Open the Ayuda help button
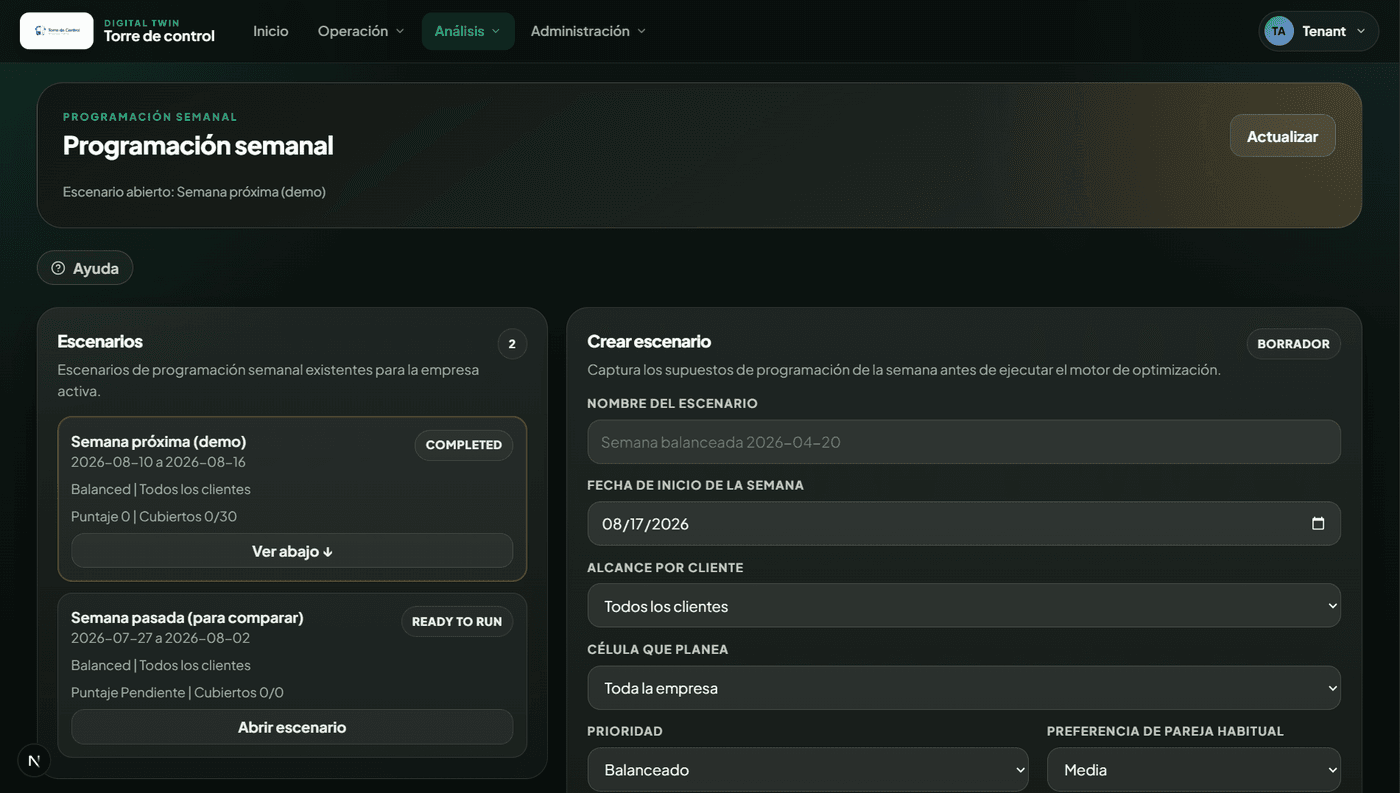Image resolution: width=1400 pixels, height=793 pixels. (85, 268)
